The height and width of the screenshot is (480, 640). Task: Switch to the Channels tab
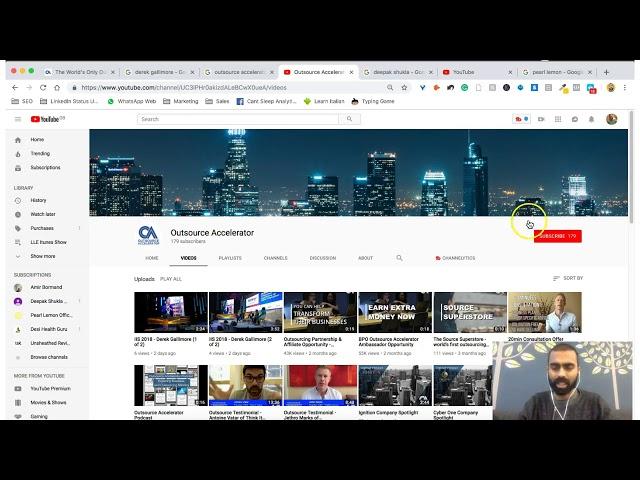click(x=276, y=258)
